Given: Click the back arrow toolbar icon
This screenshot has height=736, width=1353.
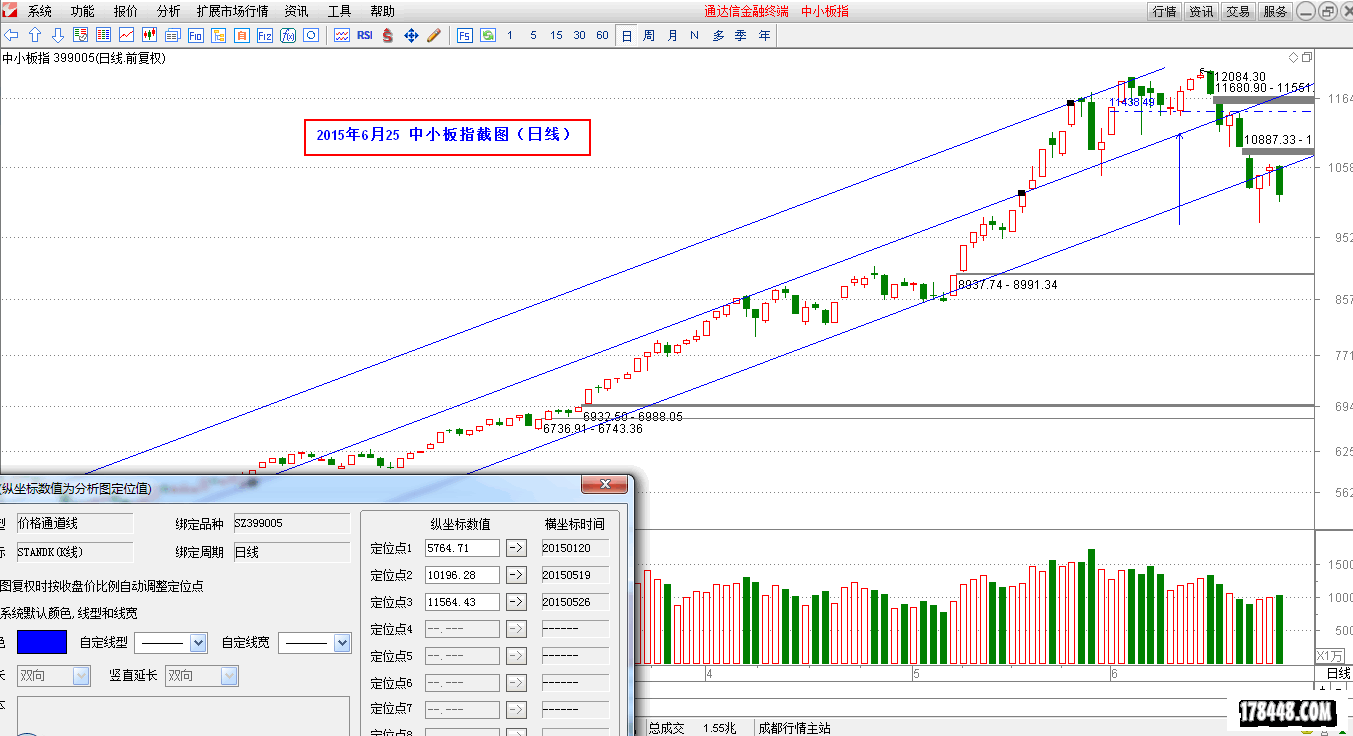Looking at the screenshot, I should point(12,35).
